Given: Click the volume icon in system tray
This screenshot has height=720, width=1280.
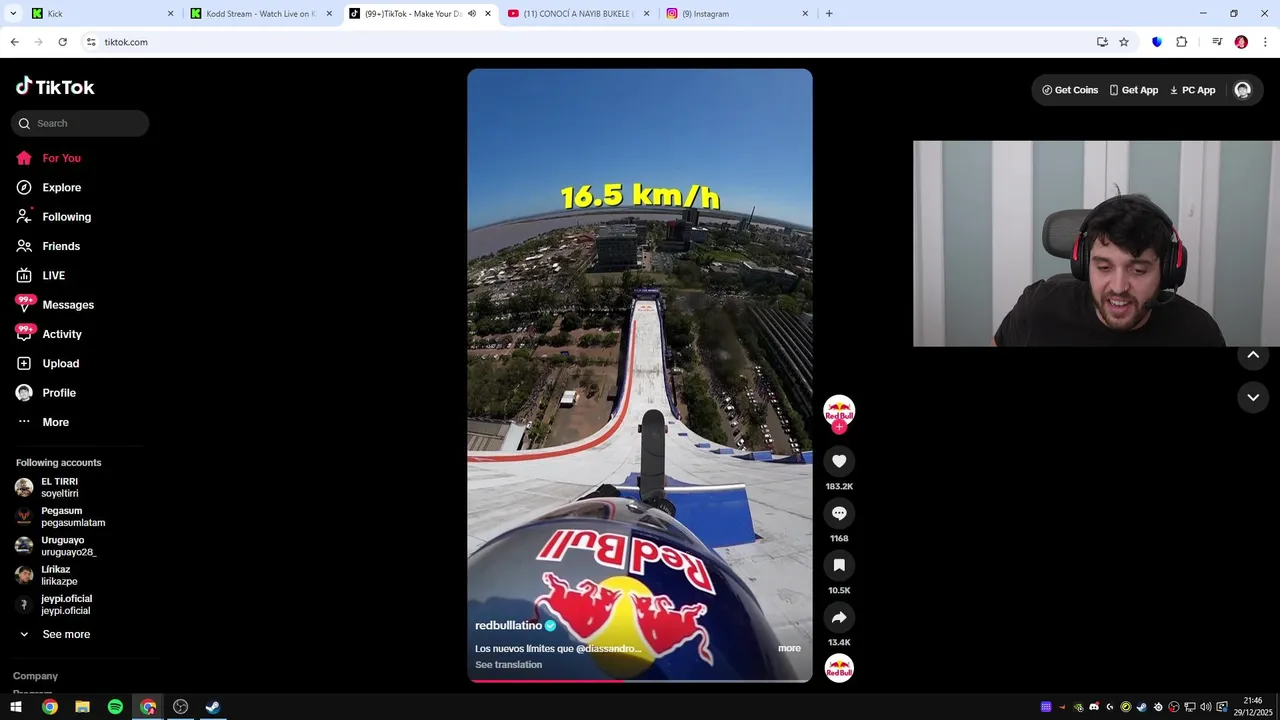Looking at the screenshot, I should pos(1205,707).
